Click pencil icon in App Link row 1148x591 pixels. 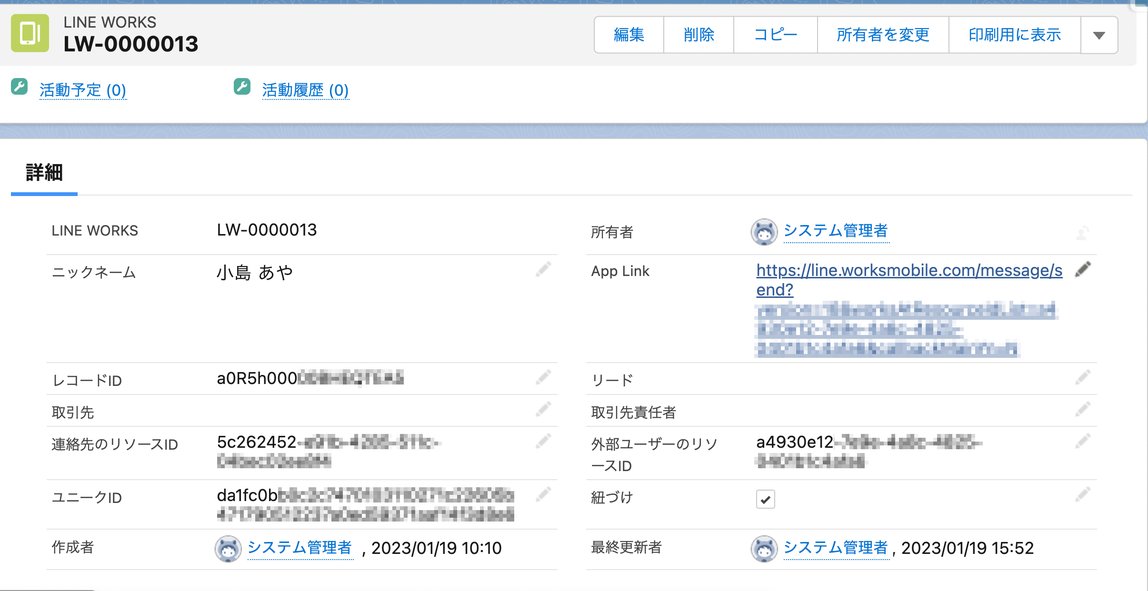[x=1083, y=270]
